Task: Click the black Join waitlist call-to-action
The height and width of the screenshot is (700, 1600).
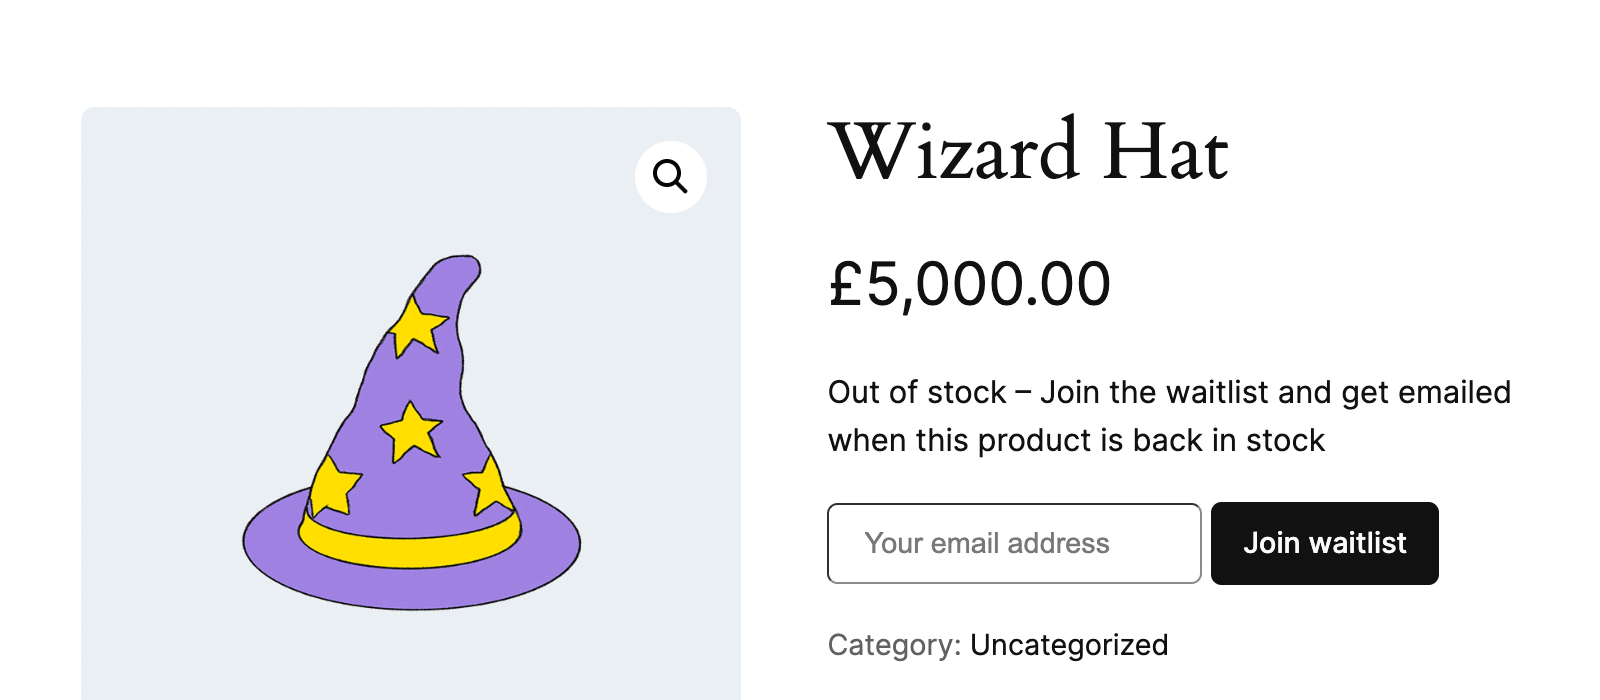Action: [1324, 543]
